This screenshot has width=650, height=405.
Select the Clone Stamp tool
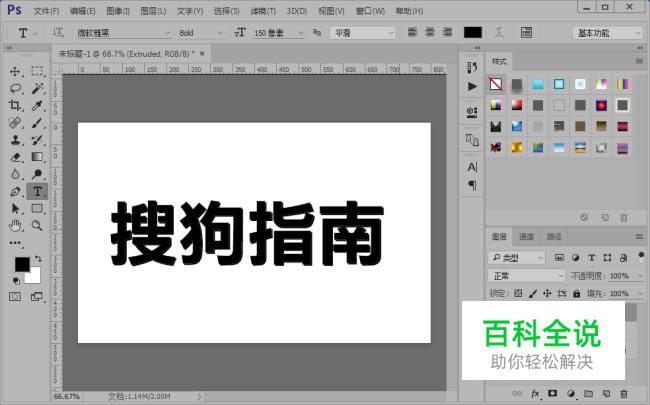[x=15, y=140]
